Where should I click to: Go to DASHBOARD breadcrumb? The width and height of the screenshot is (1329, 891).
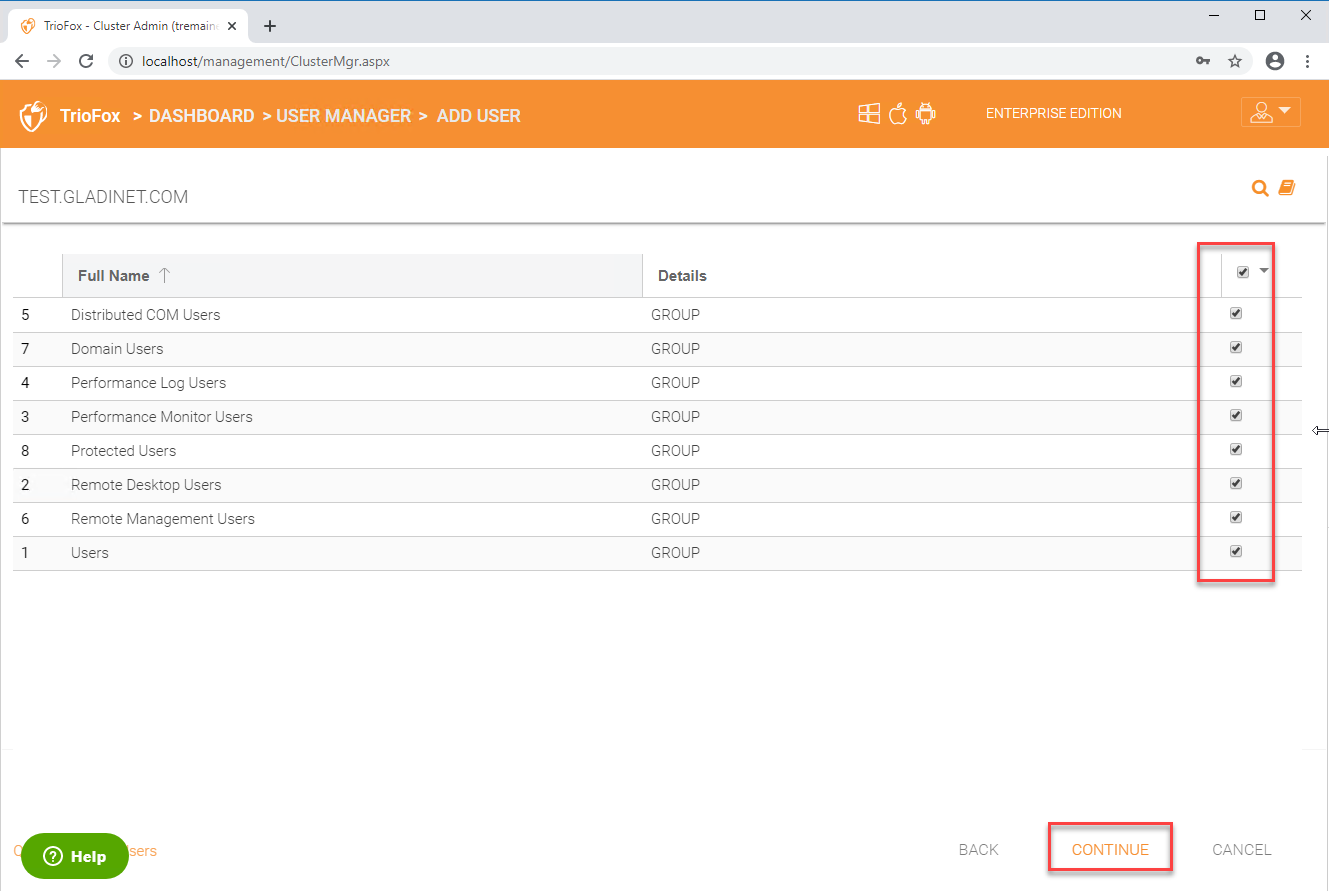tap(201, 116)
